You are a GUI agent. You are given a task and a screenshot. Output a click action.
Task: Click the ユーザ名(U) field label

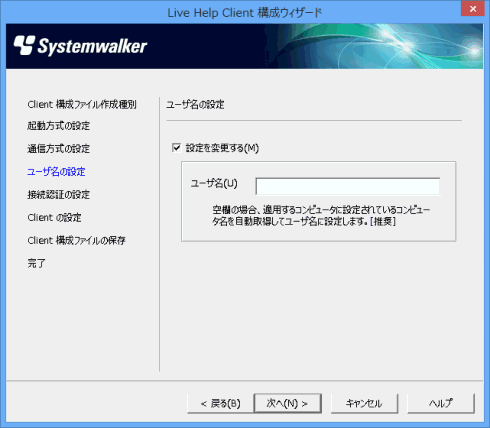click(214, 183)
